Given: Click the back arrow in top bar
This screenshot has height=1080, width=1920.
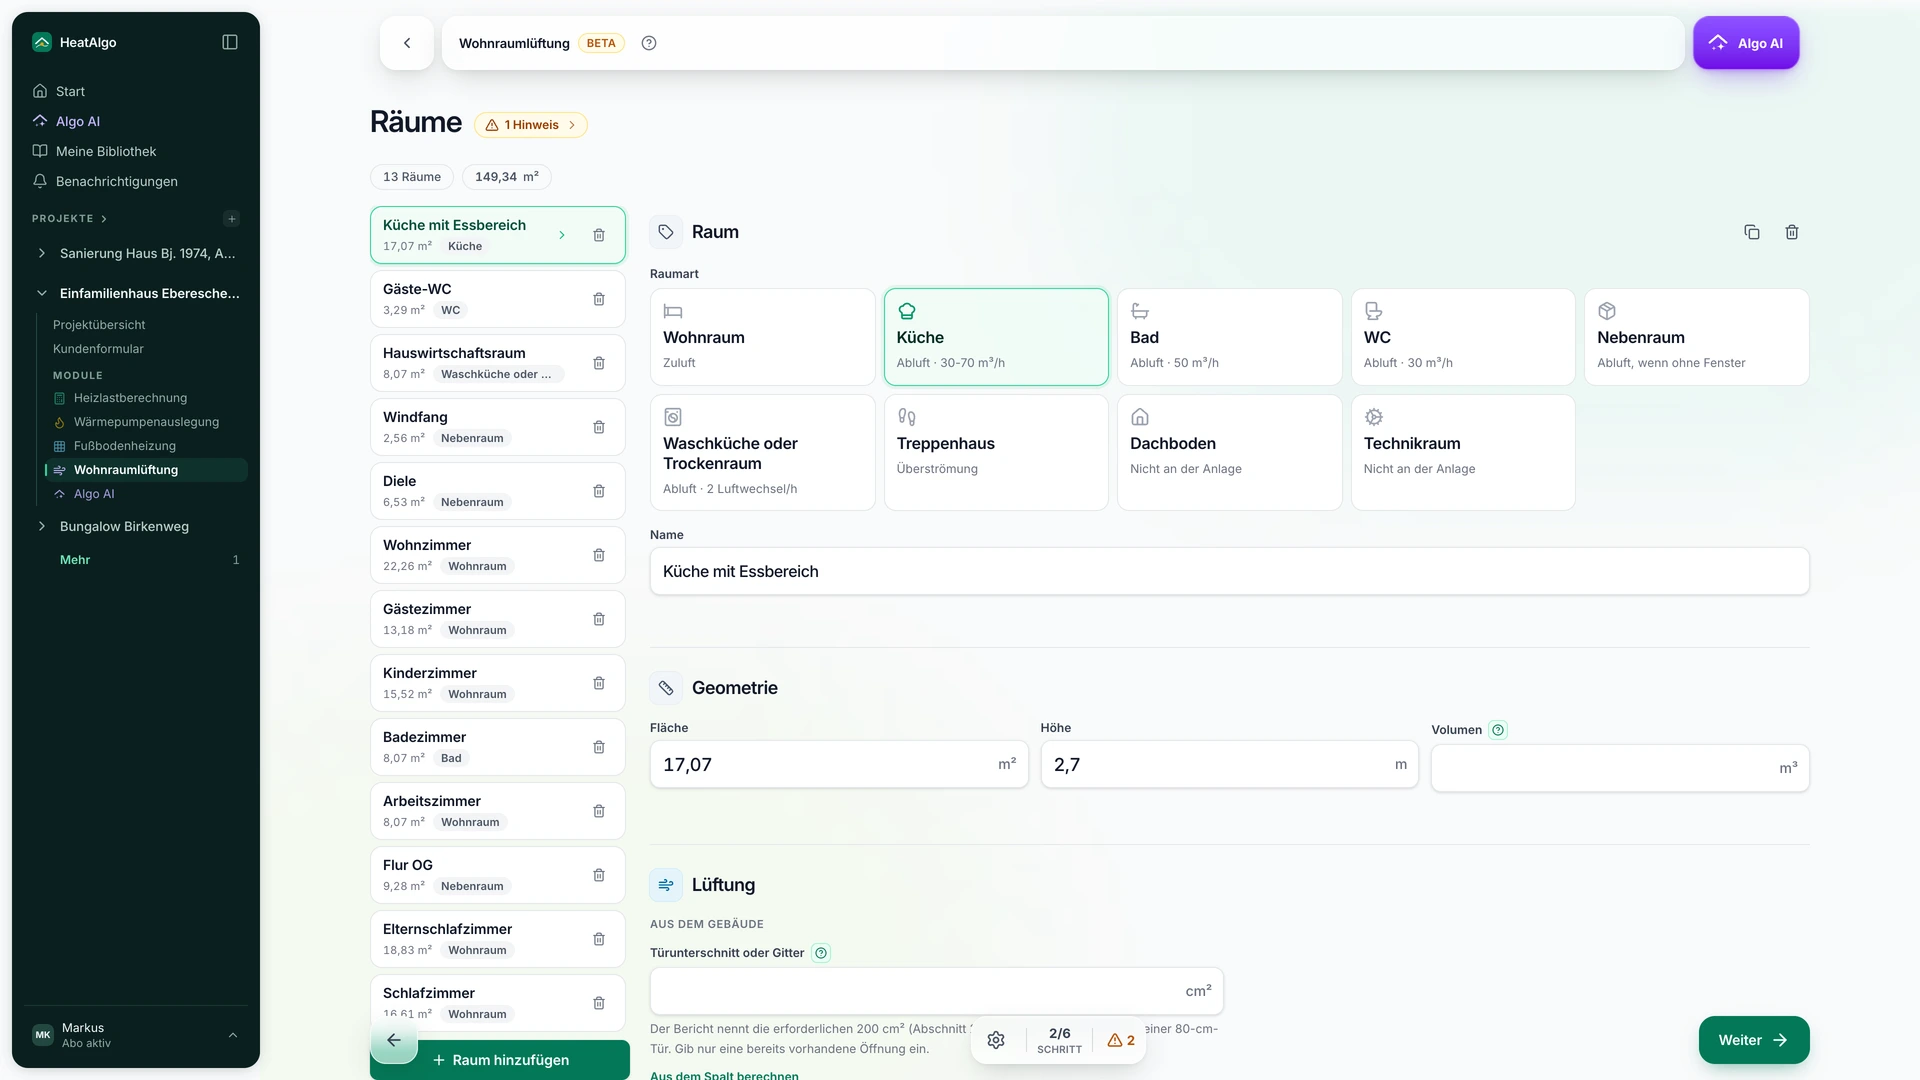Looking at the screenshot, I should point(407,43).
